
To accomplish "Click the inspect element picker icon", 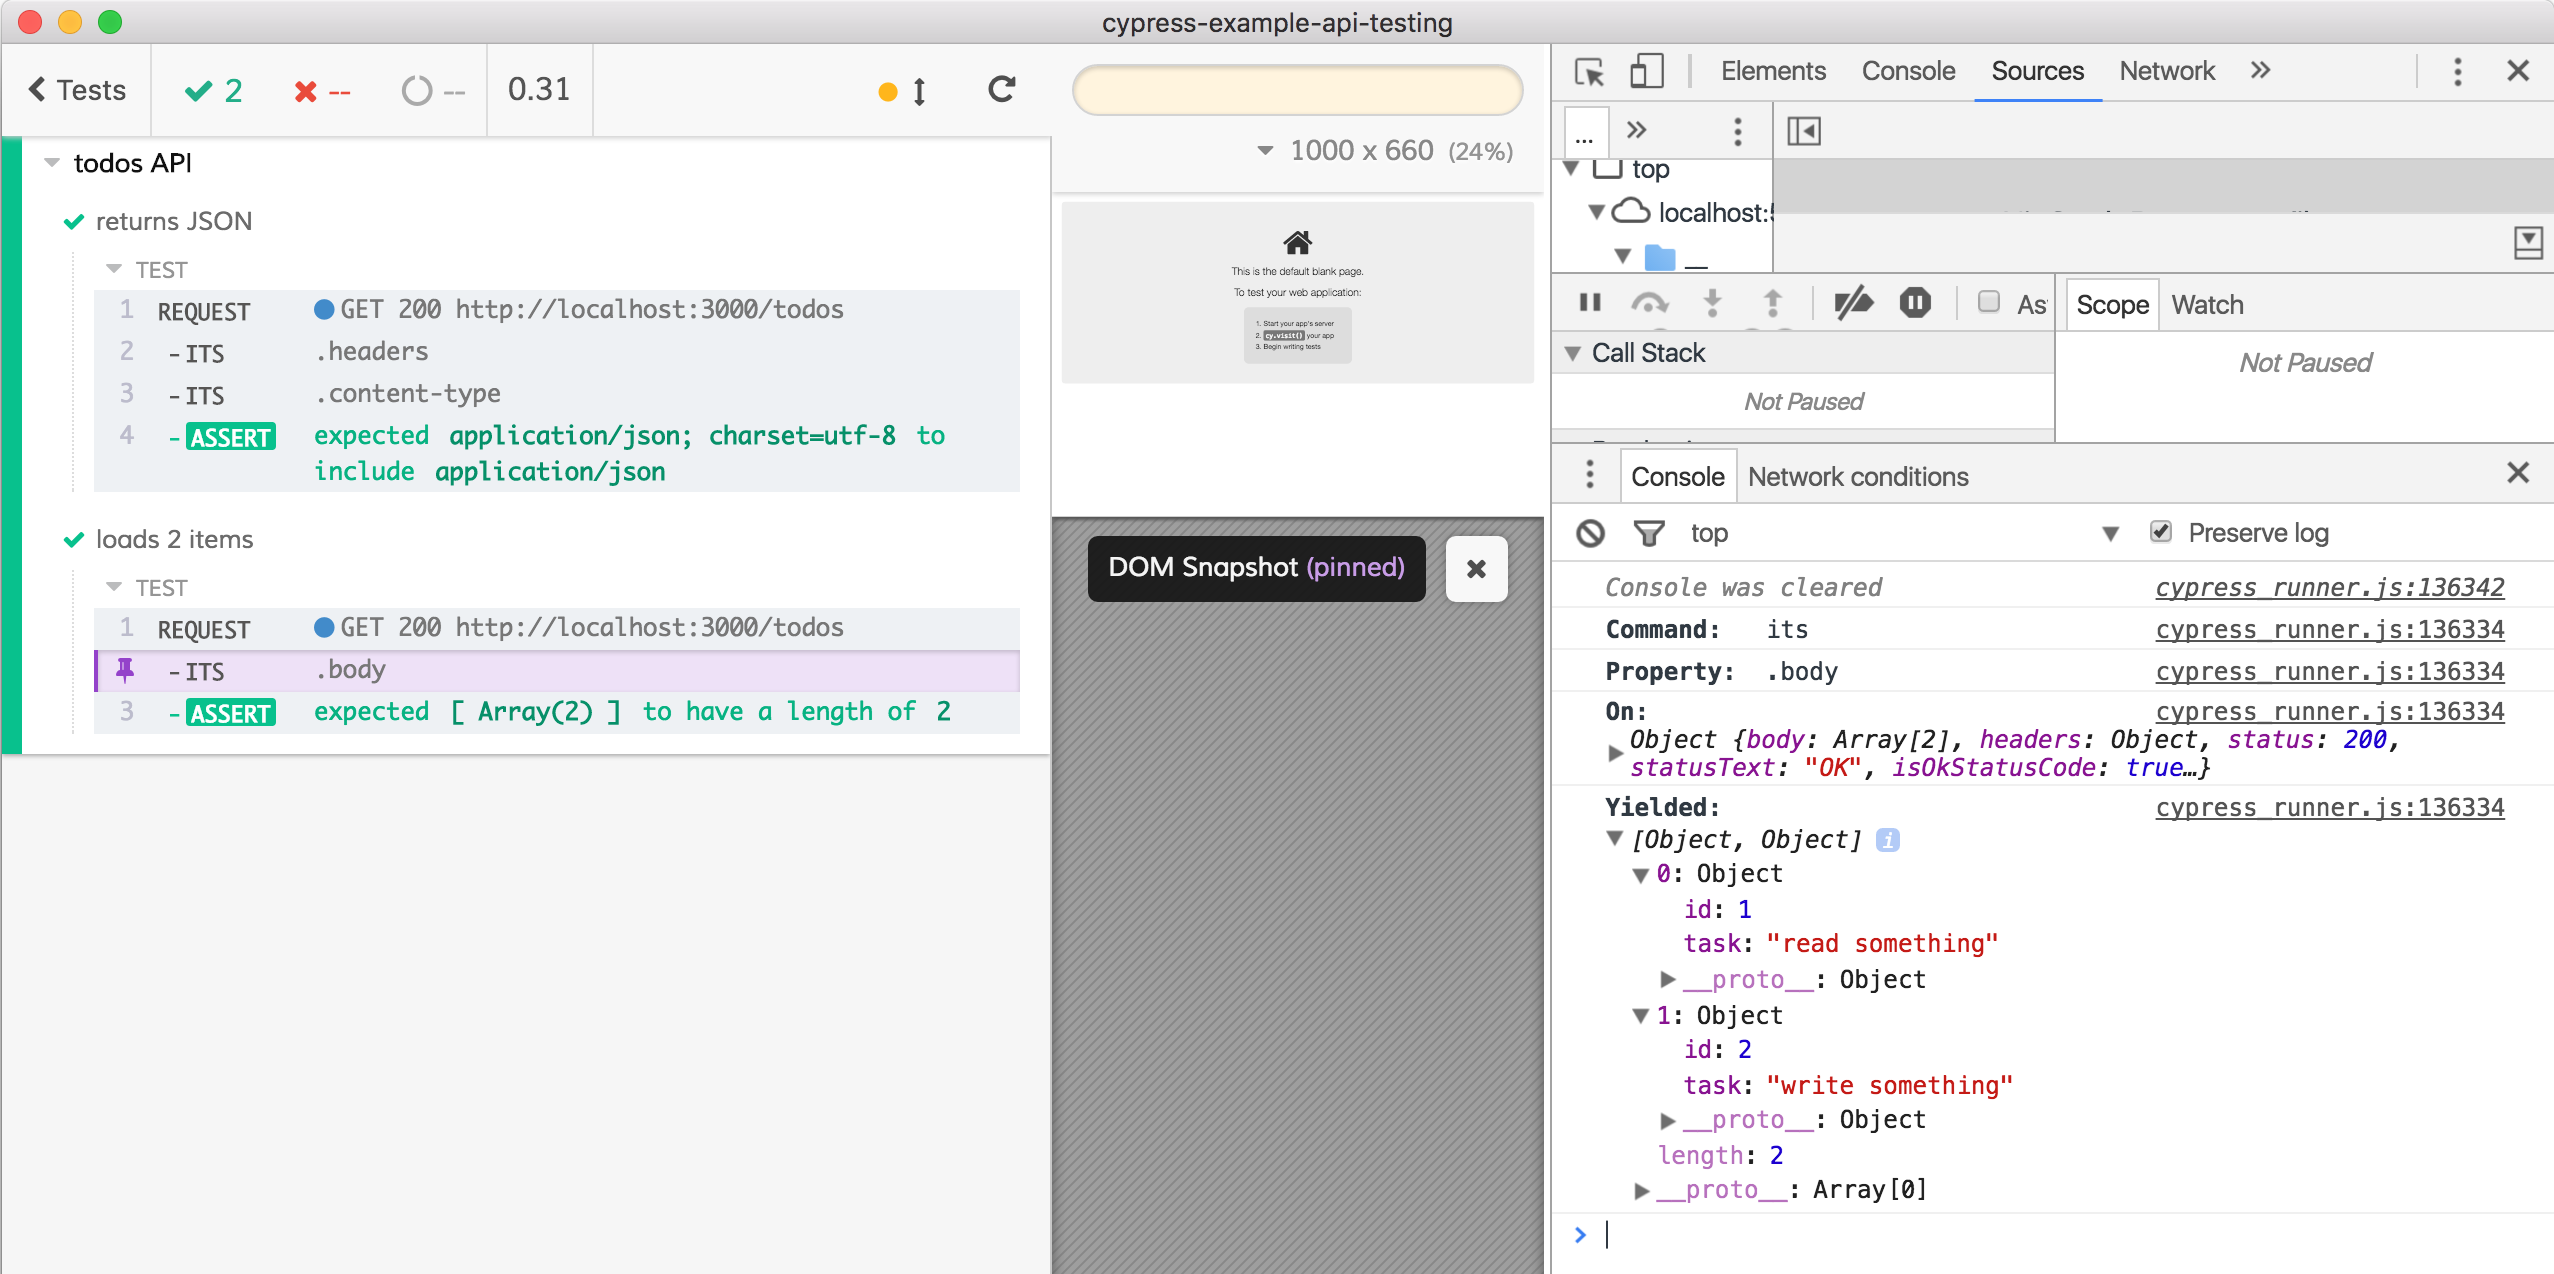I will click(1589, 72).
